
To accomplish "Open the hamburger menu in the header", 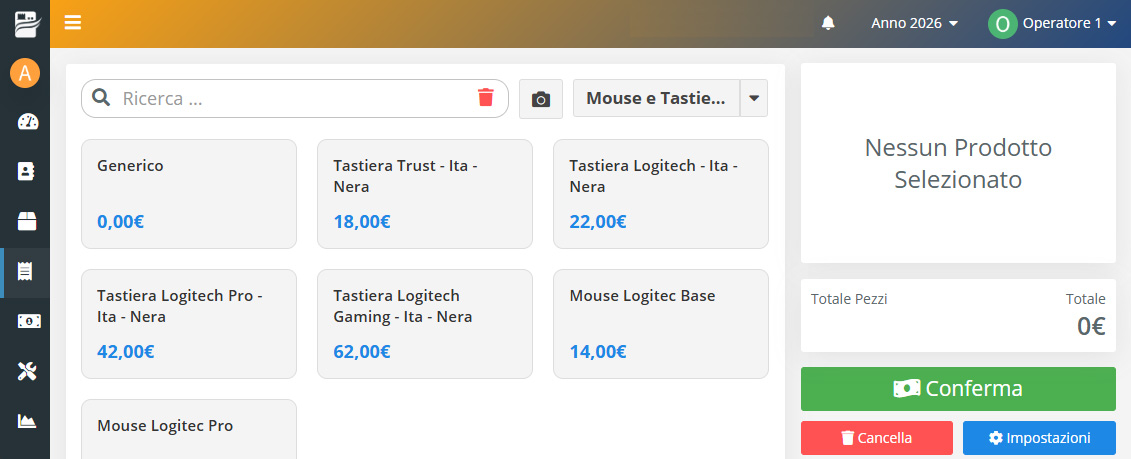I will coord(73,23).
